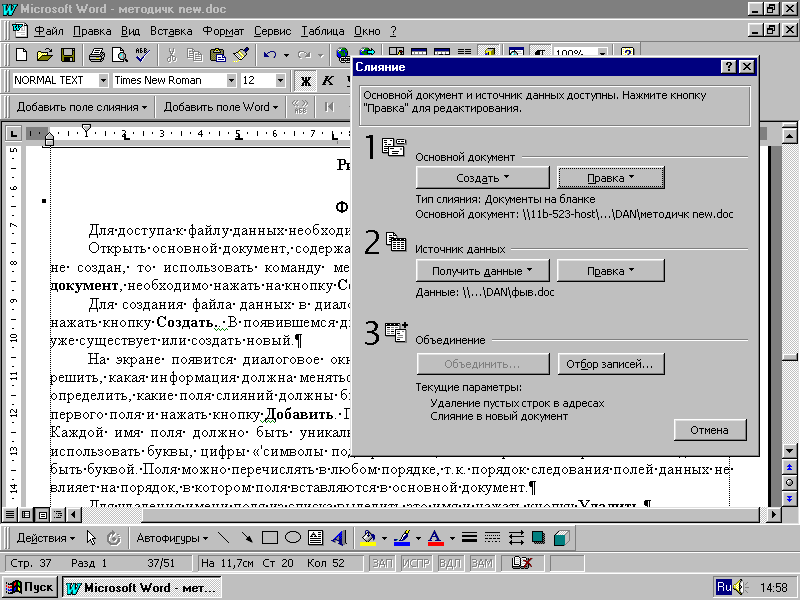This screenshot has height=600, width=800.
Task: Open the Формат menu
Action: [x=223, y=31]
